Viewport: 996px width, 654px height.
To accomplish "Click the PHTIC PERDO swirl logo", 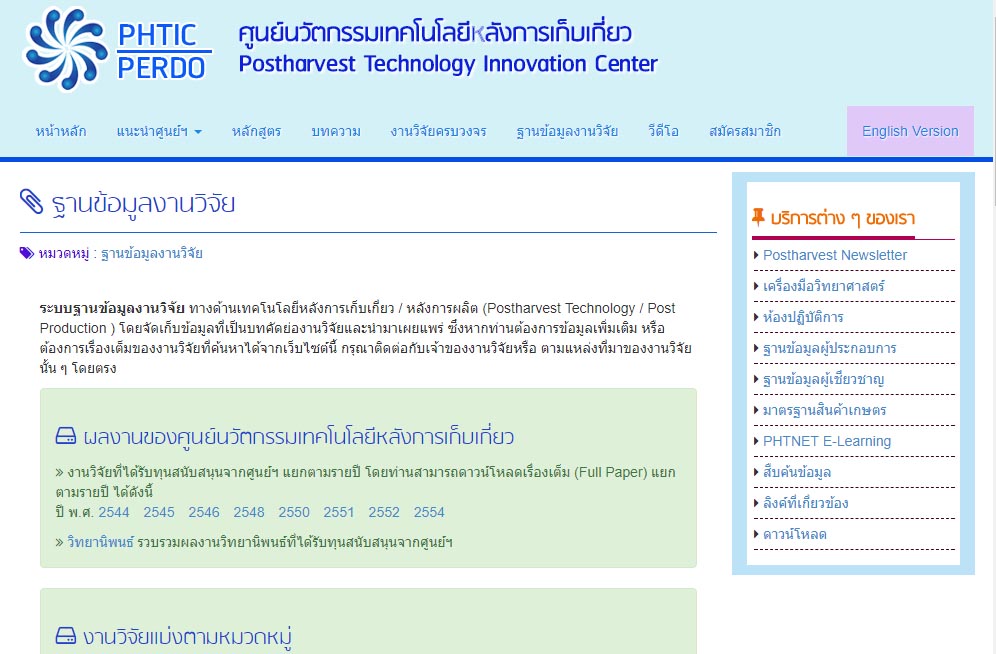I will [65, 49].
